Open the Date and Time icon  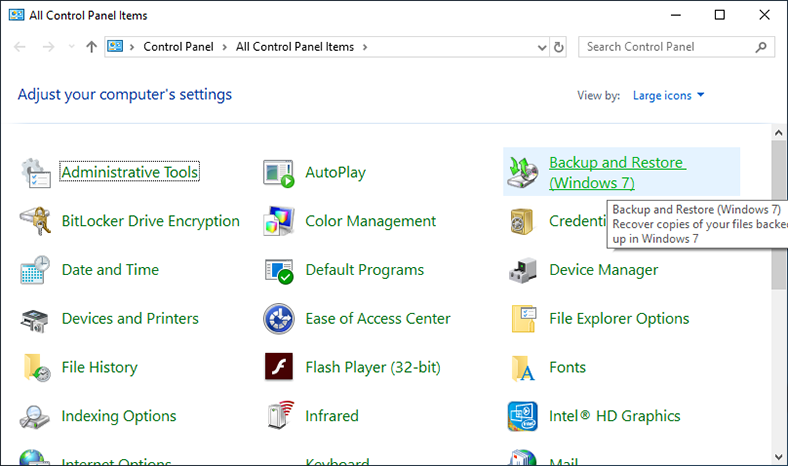click(x=35, y=270)
